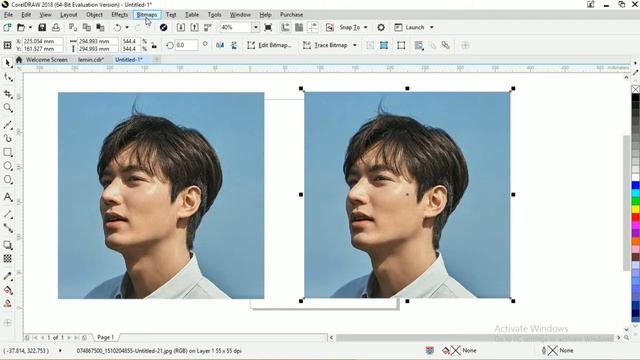Screen dimensions: 640x360
Task: Click the Paste icon in toolbar
Action: click(100, 27)
